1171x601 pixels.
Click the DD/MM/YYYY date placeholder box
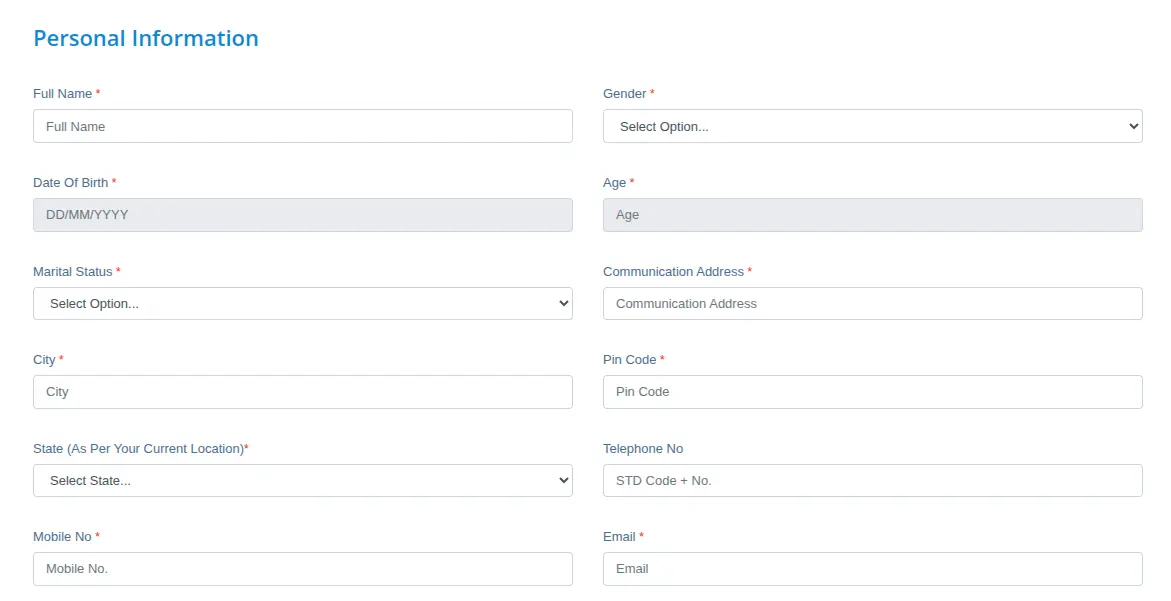302,214
